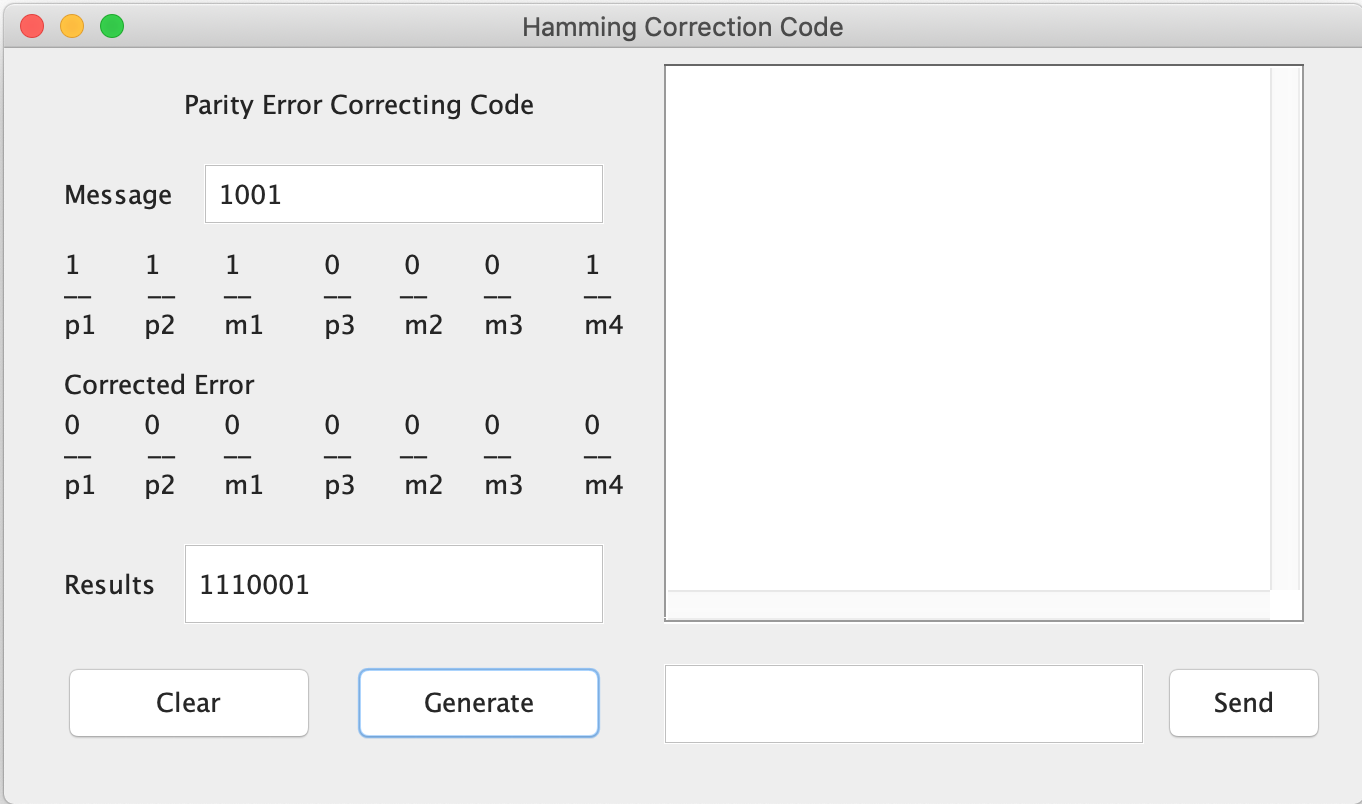The width and height of the screenshot is (1362, 804).
Task: Click the Hamming Correction Code title bar
Action: coord(681,26)
